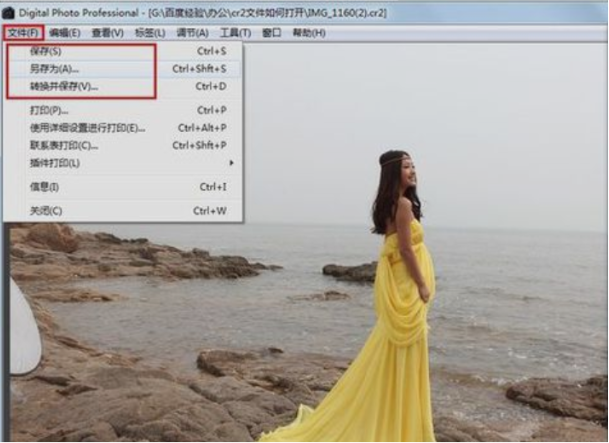The image size is (609, 443).
Task: Open the 查看(V) menu
Action: [107, 33]
